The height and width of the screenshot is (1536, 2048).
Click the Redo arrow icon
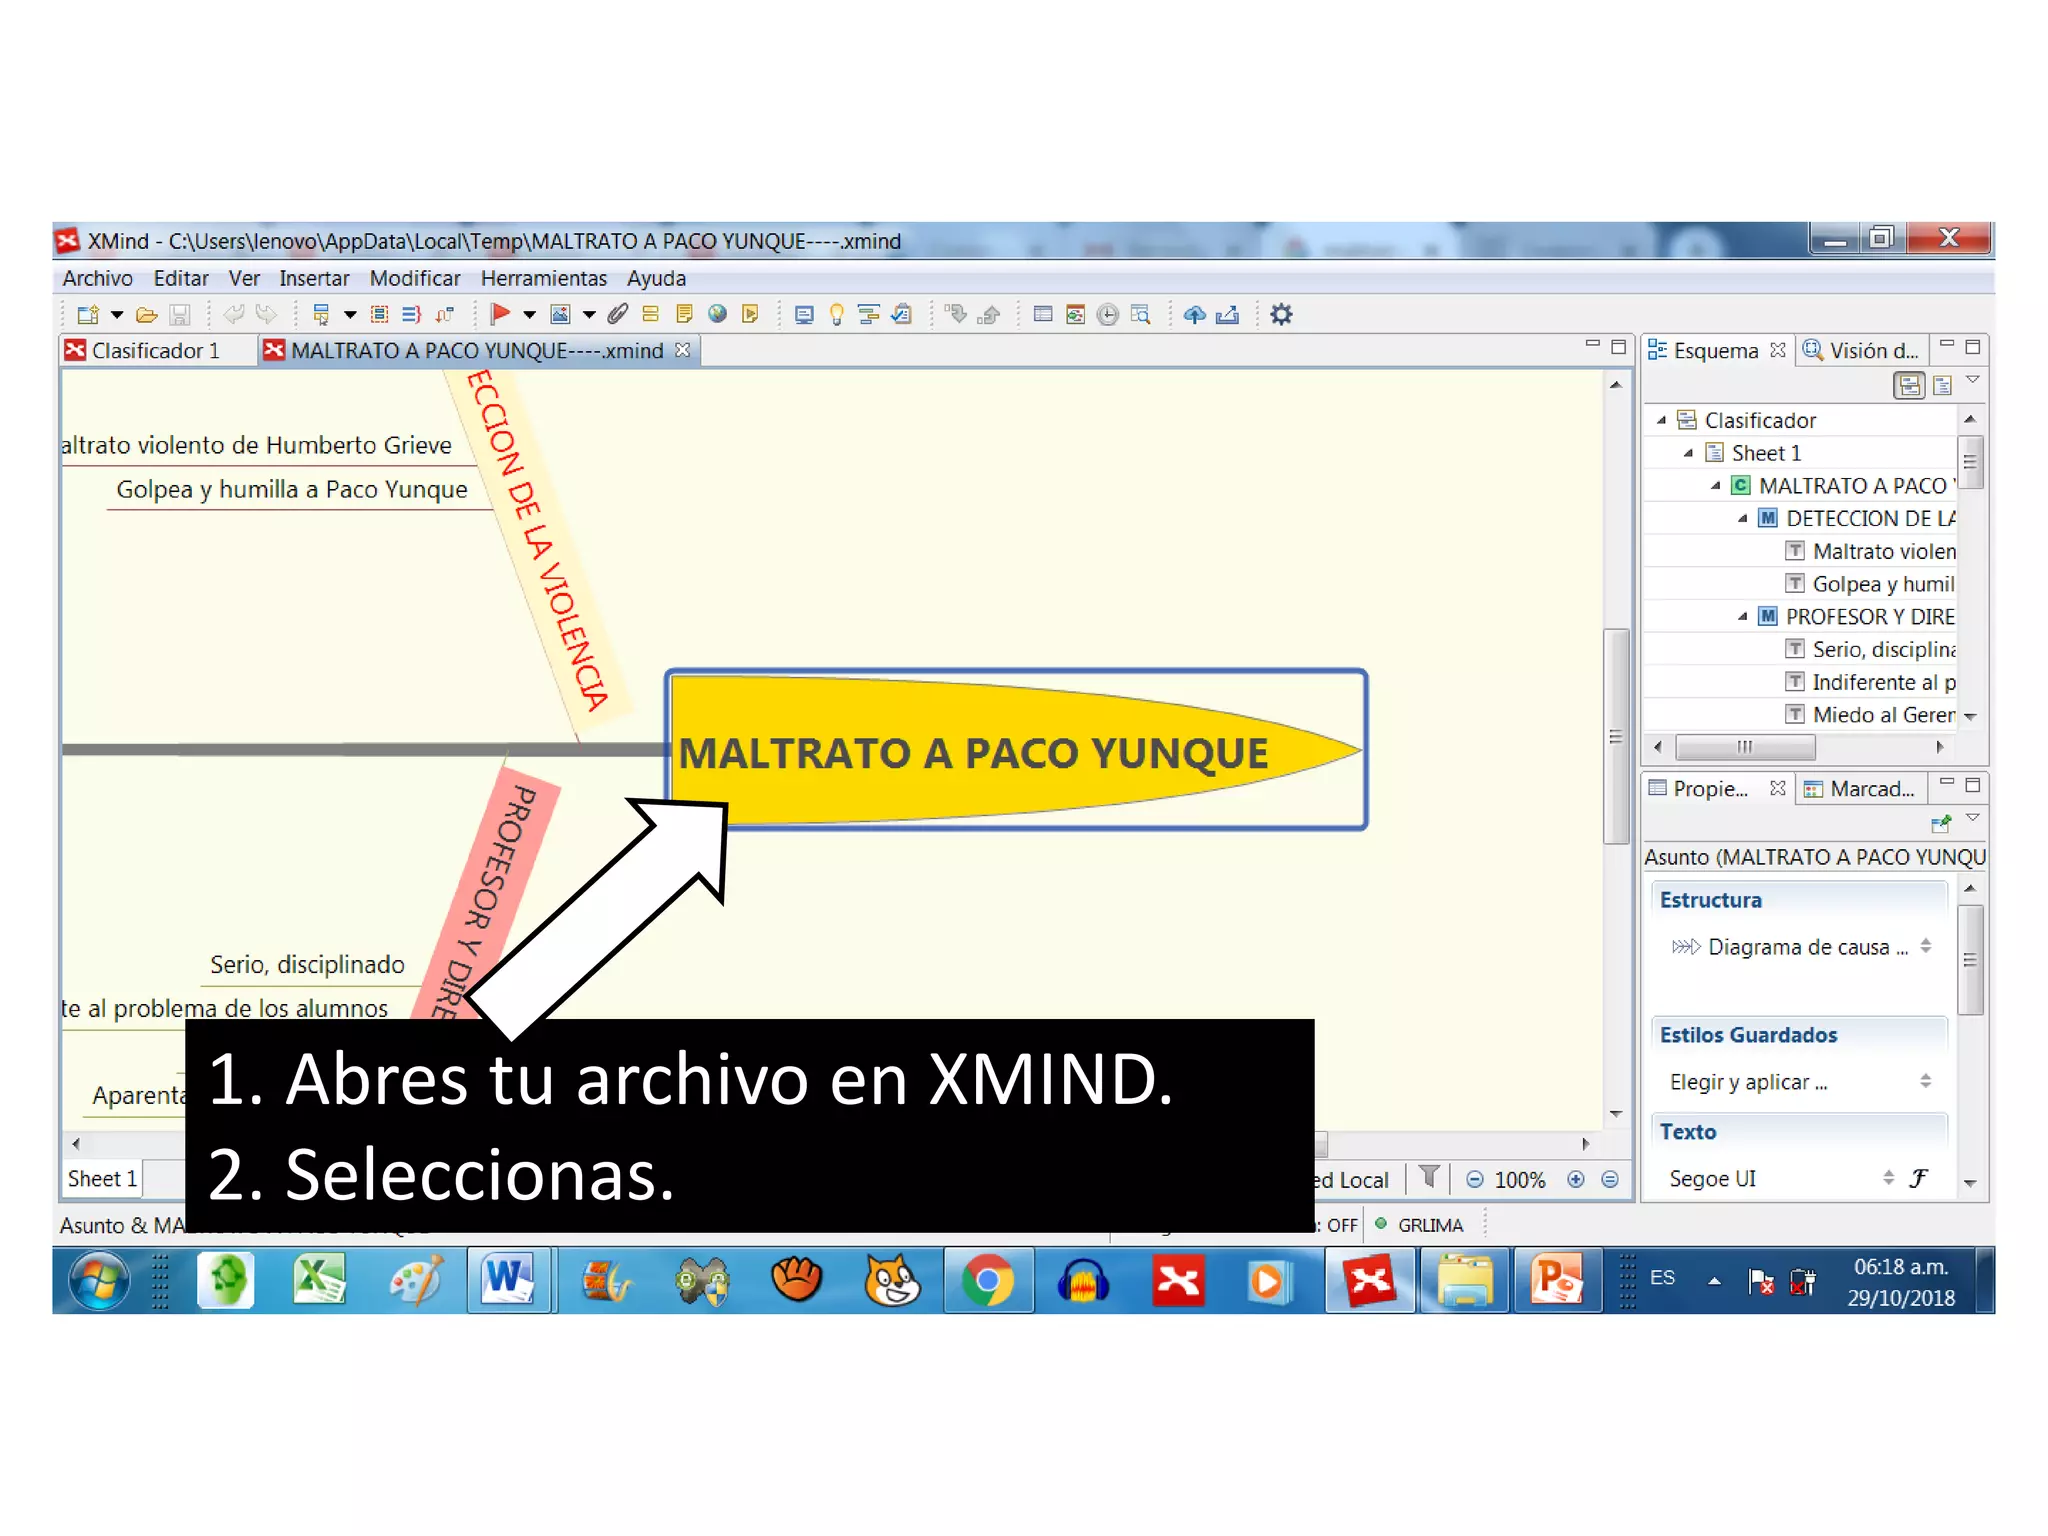click(266, 315)
